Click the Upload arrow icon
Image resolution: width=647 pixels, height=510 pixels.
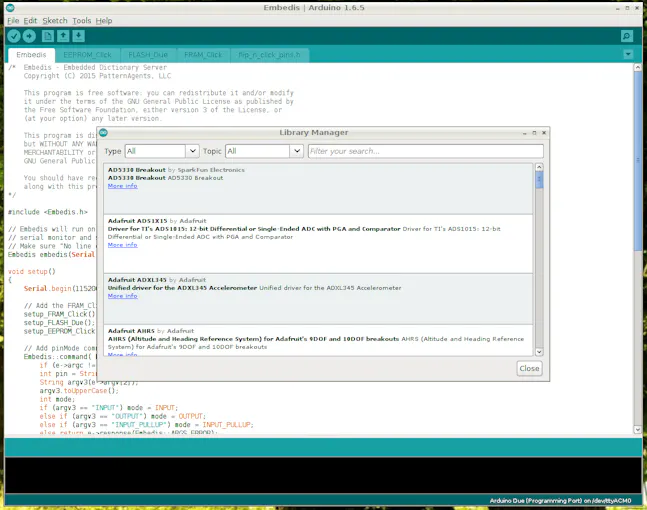(x=29, y=36)
